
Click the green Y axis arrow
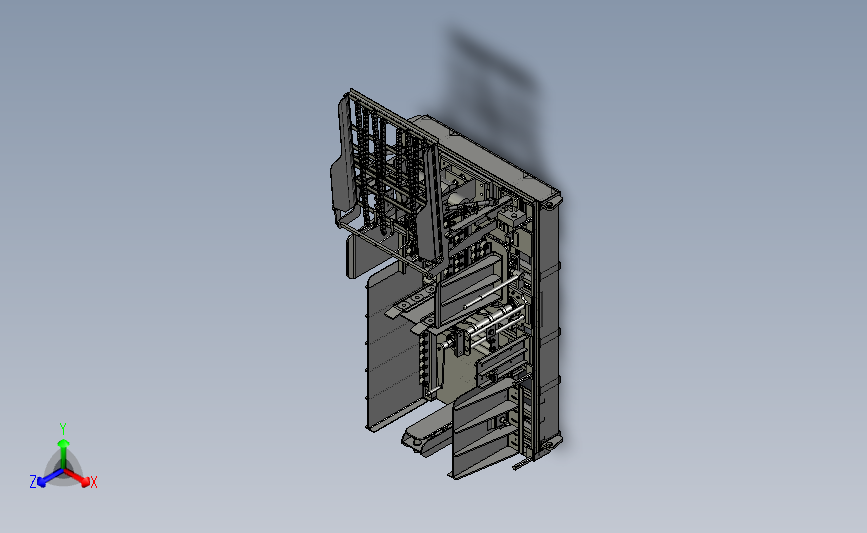(x=63, y=454)
